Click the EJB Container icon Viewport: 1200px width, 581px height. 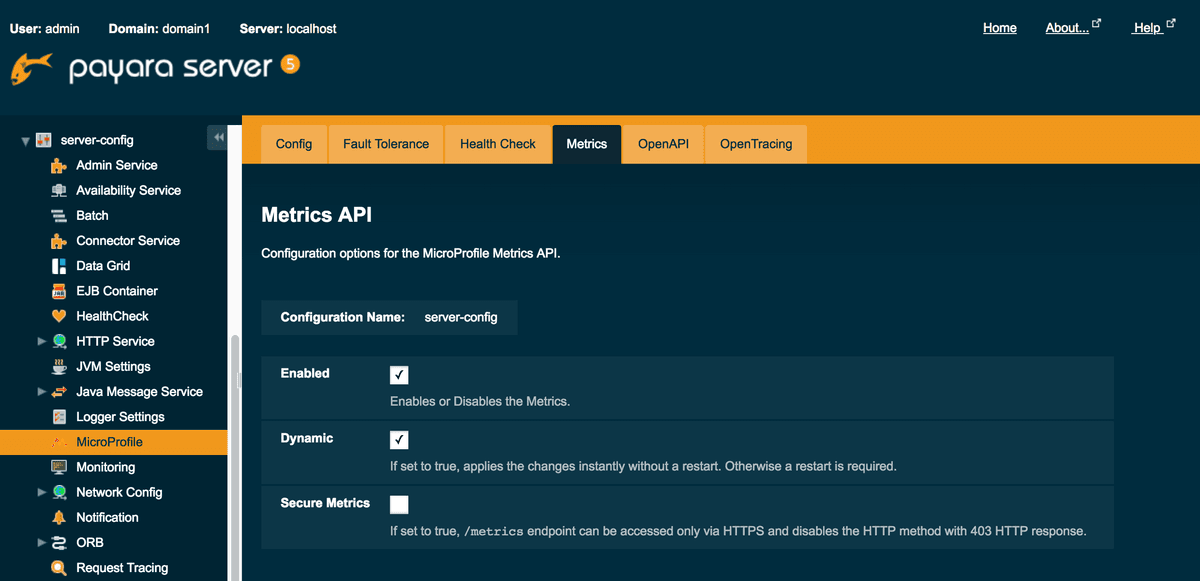click(59, 291)
